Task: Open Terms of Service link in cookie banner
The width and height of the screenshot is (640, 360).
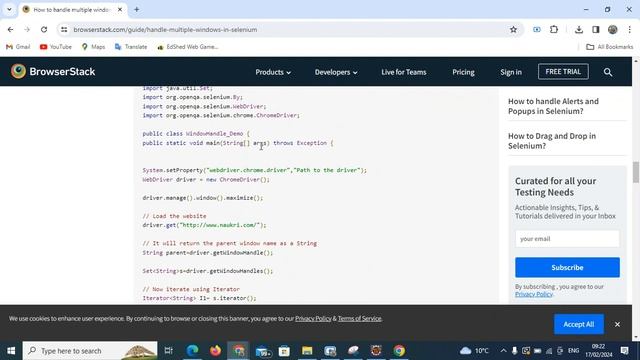Action: 359,318
